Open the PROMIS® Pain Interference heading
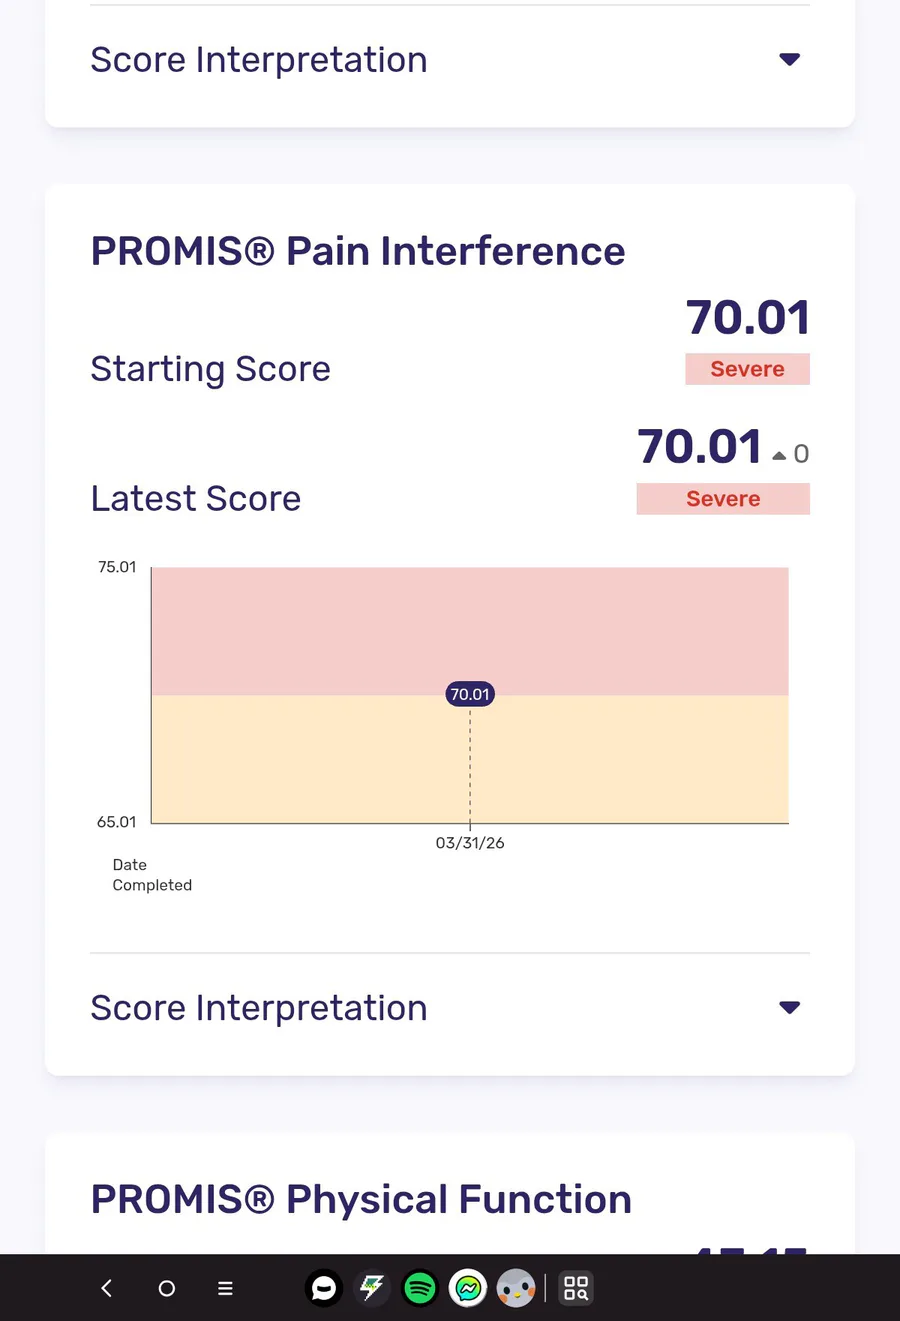 tap(358, 251)
